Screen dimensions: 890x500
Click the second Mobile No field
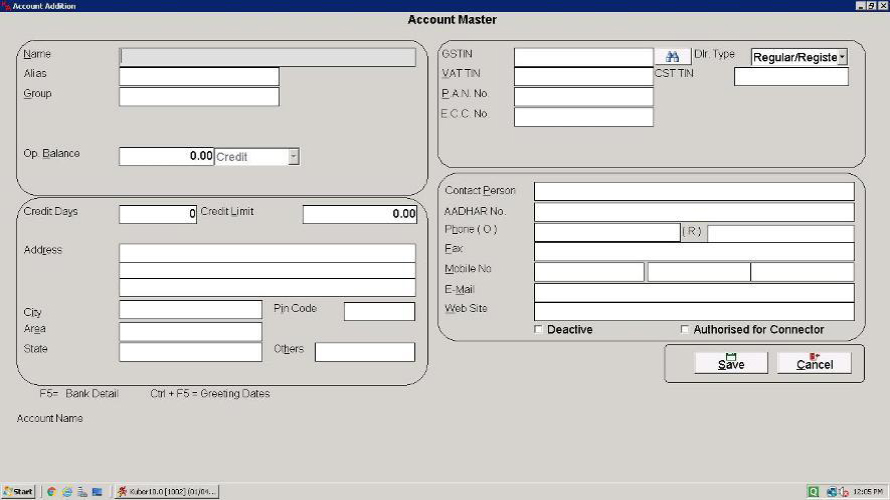click(x=699, y=272)
